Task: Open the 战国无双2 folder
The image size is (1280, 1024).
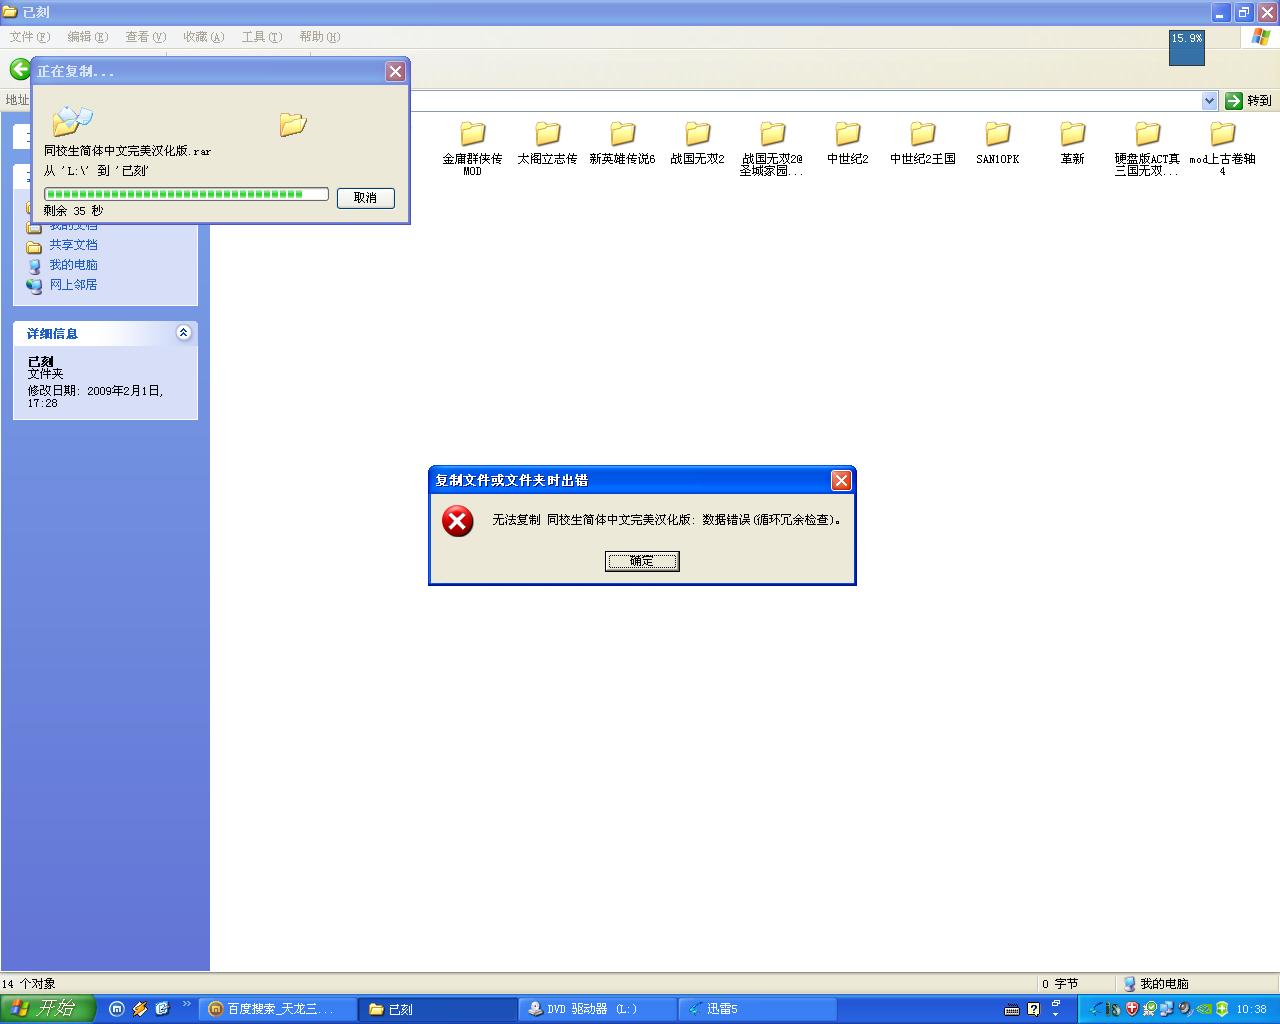Action: (697, 134)
